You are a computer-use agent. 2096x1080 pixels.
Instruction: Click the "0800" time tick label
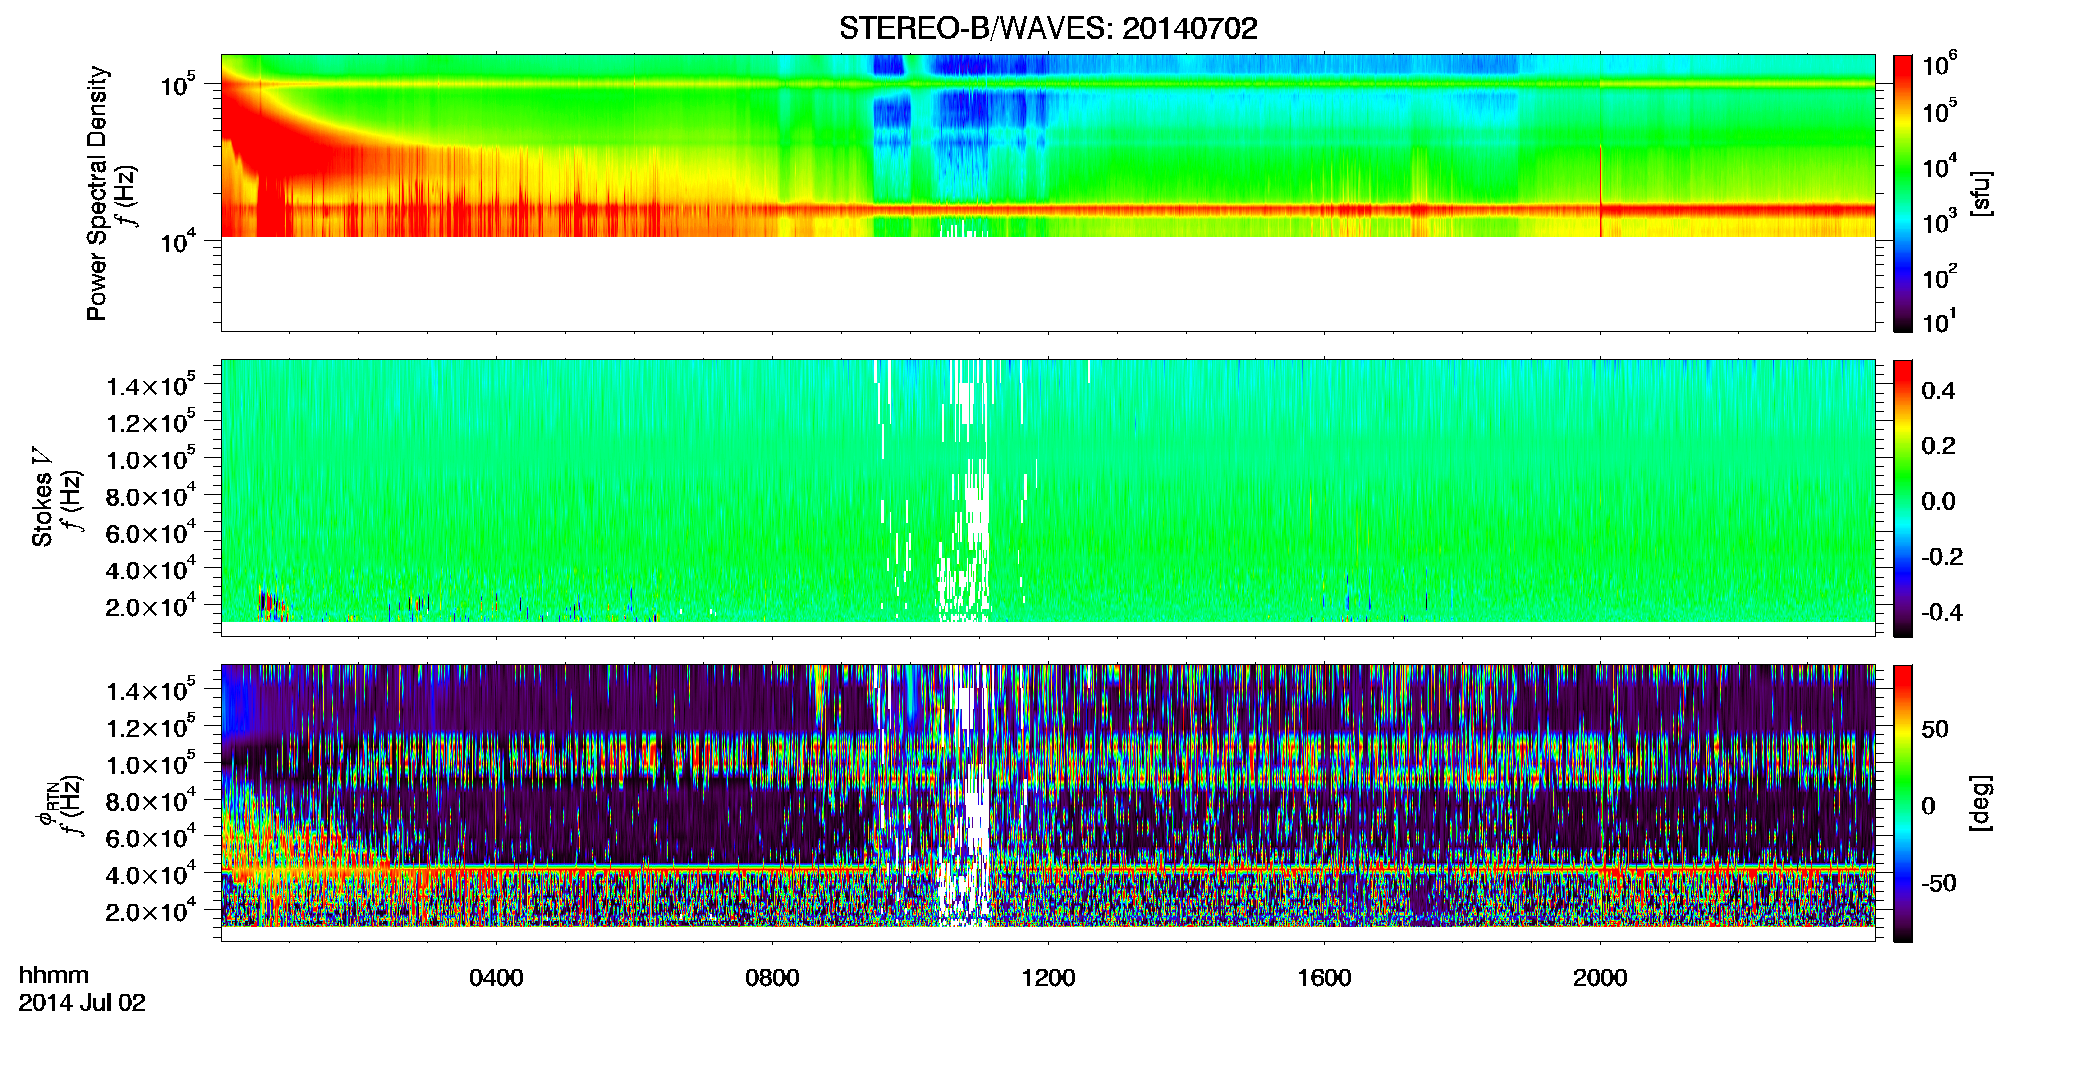click(x=772, y=977)
